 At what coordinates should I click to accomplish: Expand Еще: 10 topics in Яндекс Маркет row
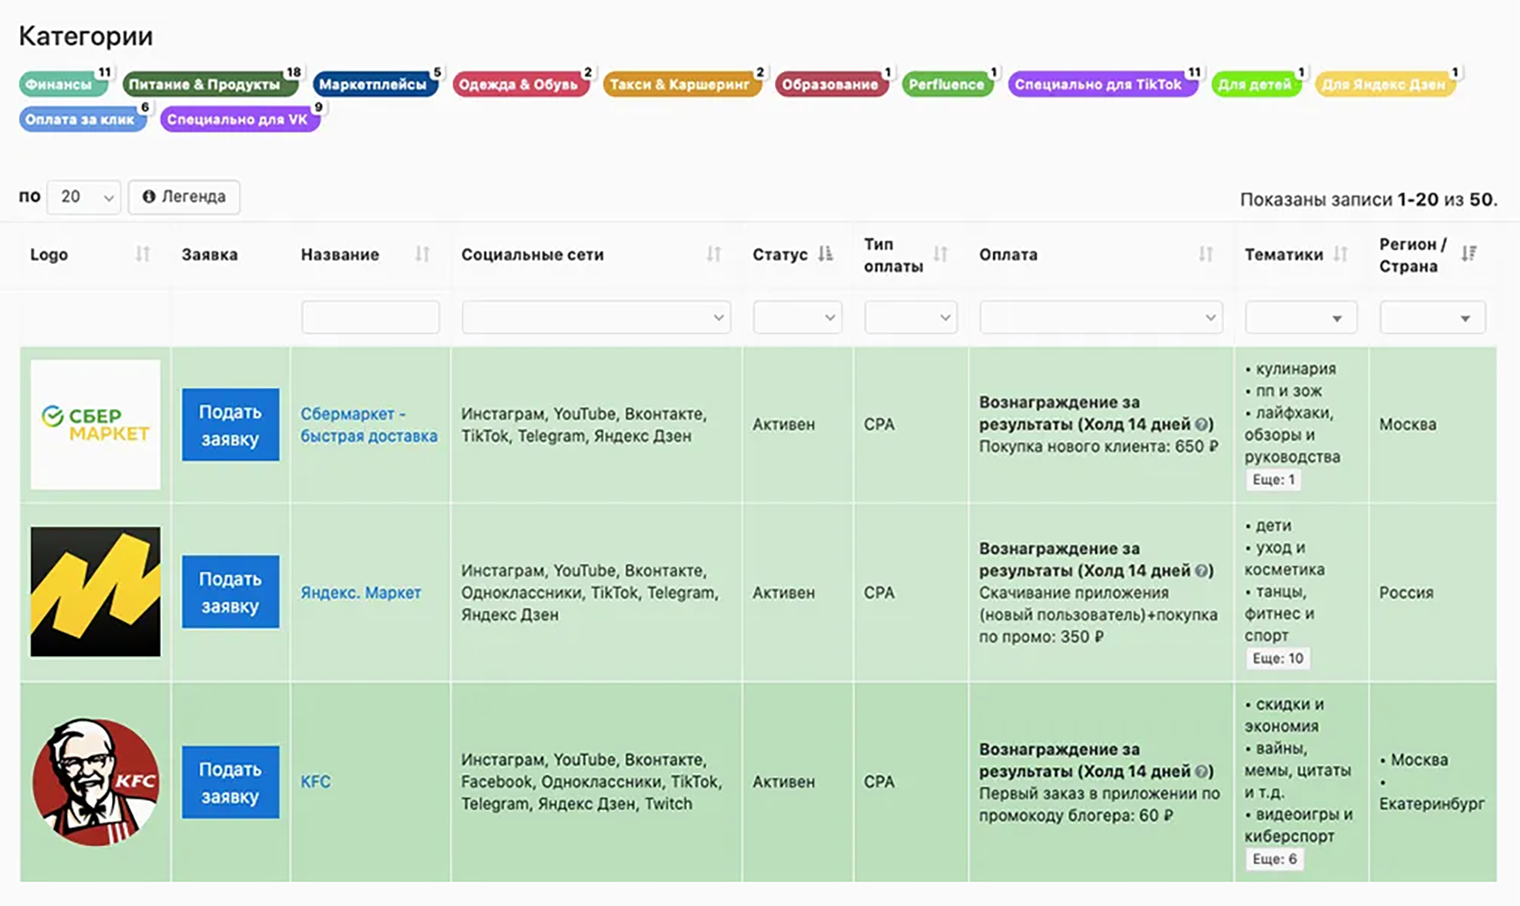coord(1277,659)
